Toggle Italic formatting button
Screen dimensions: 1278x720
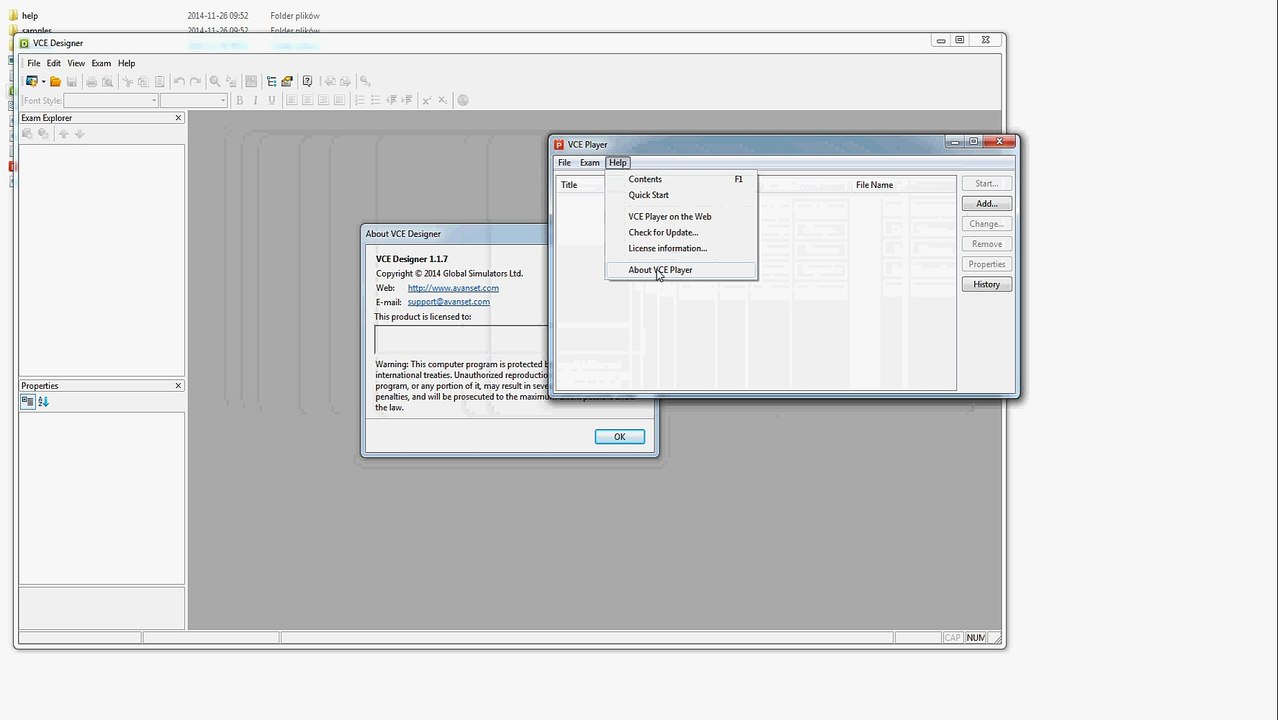pyautogui.click(x=255, y=100)
